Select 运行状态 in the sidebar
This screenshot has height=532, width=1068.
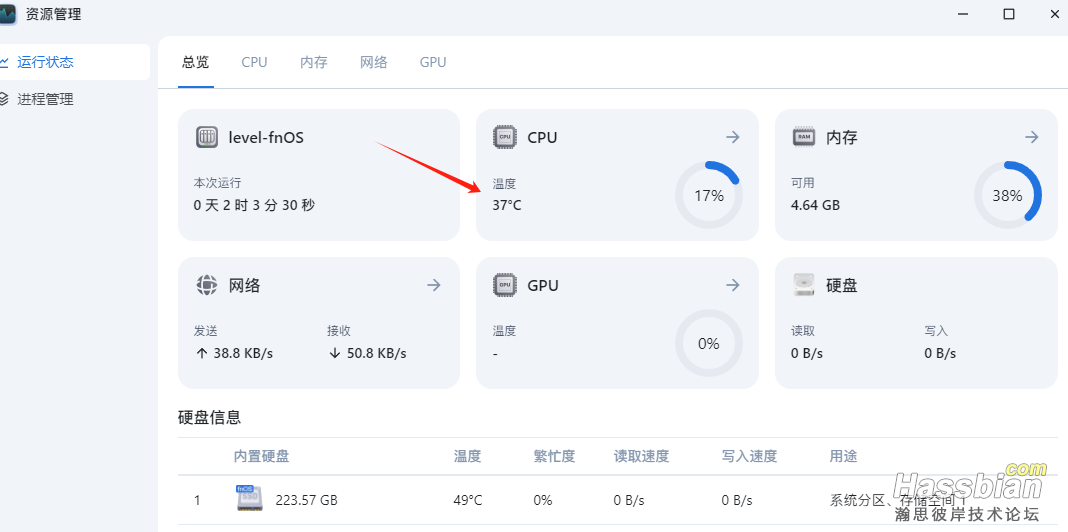(x=45, y=62)
